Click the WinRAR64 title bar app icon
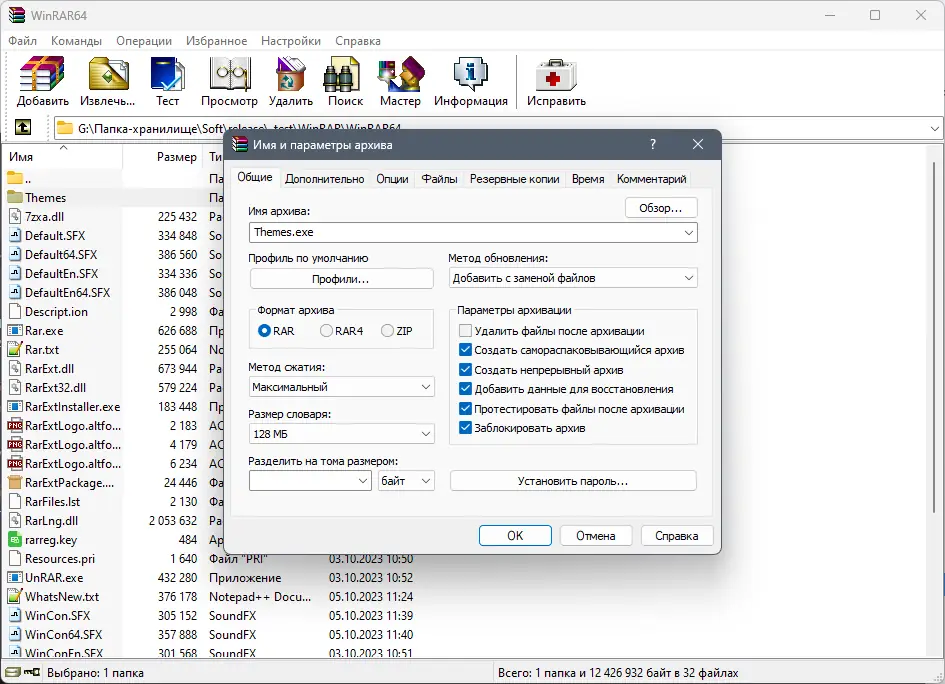Screen dimensions: 945x684 click(16, 15)
